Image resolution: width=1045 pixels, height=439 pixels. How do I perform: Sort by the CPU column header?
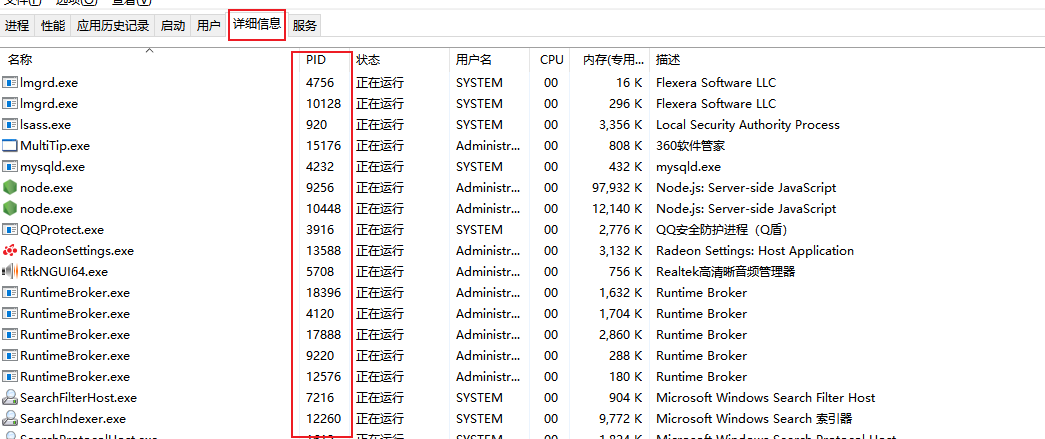click(x=552, y=60)
